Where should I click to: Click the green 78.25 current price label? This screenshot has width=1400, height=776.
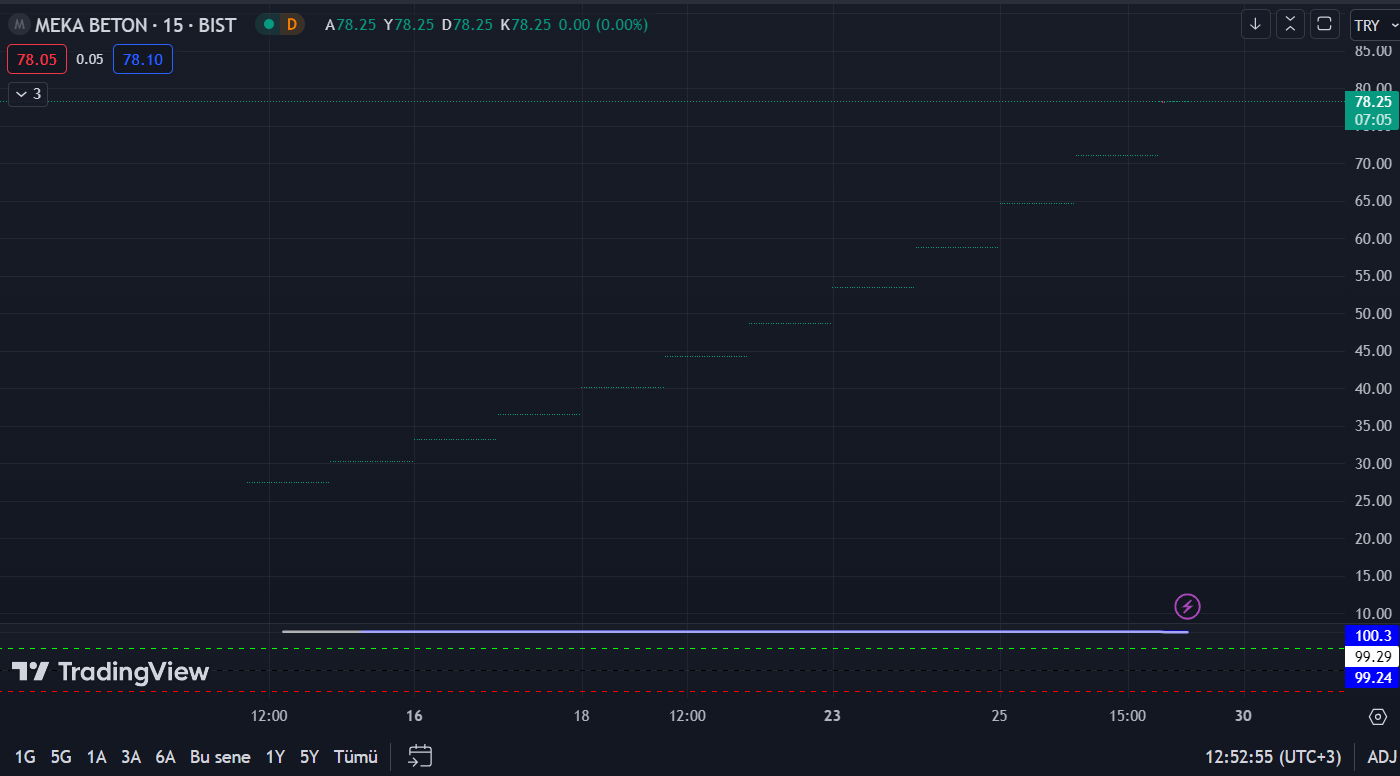1372,110
